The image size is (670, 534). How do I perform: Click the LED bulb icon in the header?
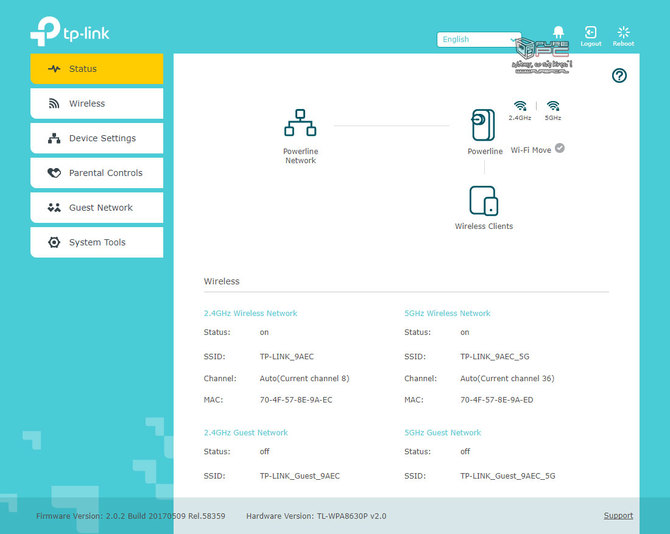558,32
